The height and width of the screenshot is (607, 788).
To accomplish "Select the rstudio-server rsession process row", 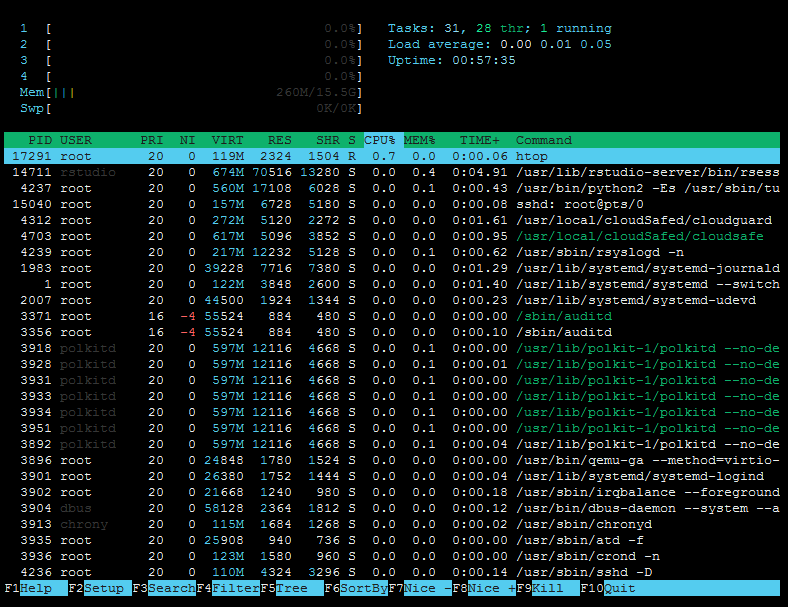I will (x=392, y=172).
